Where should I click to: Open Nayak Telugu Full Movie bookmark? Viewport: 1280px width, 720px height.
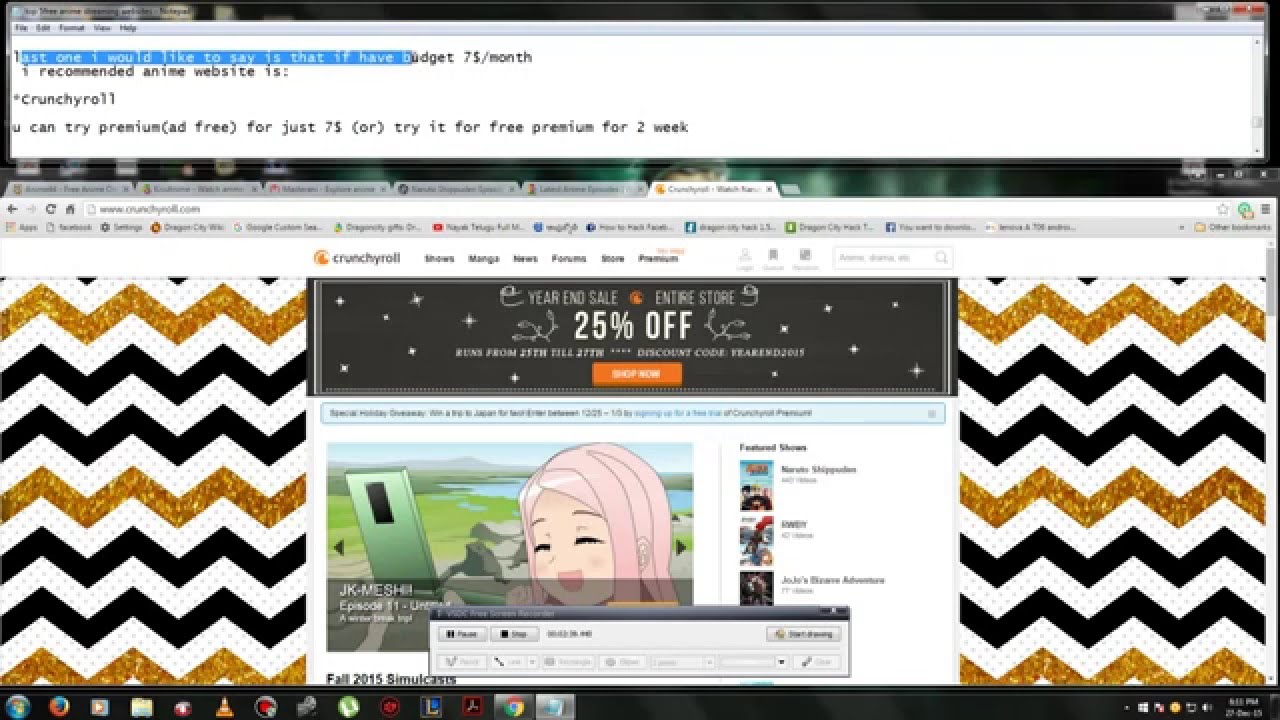478,227
